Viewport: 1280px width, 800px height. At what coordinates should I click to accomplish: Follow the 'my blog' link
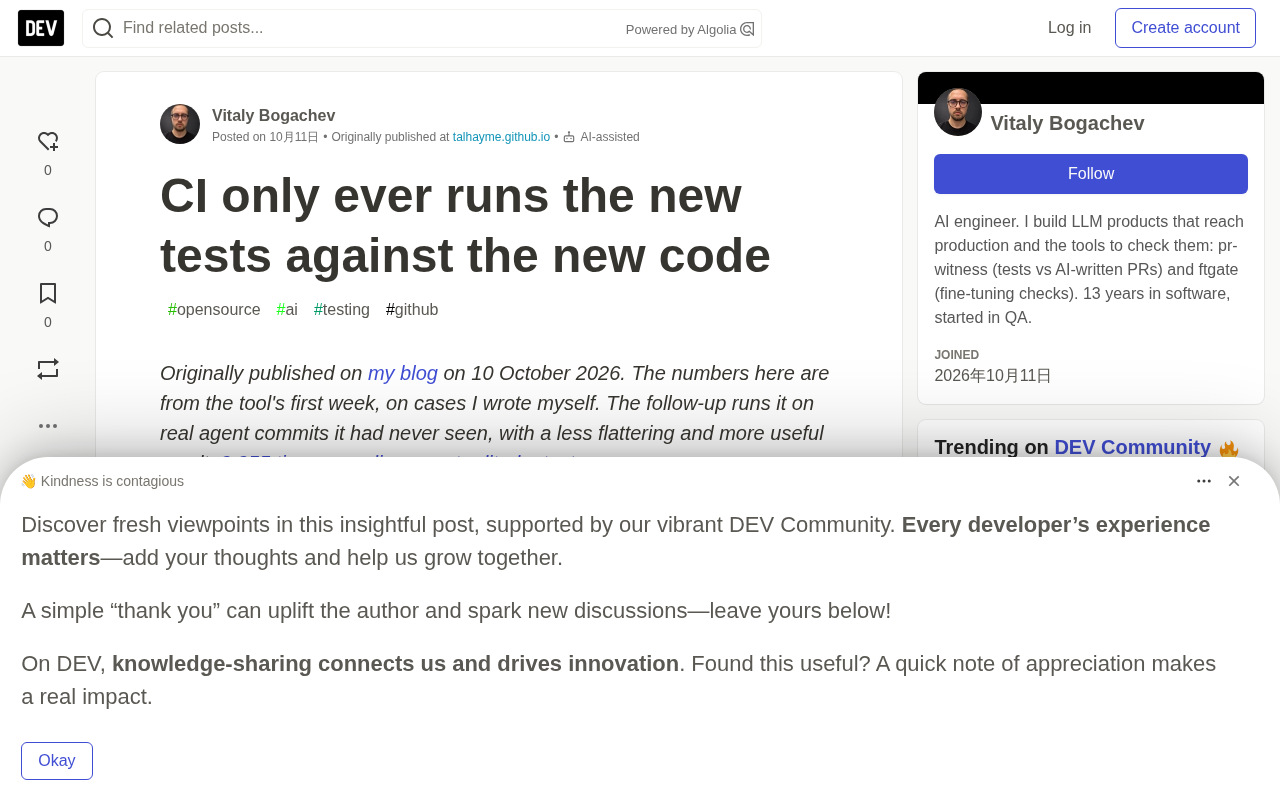[403, 373]
